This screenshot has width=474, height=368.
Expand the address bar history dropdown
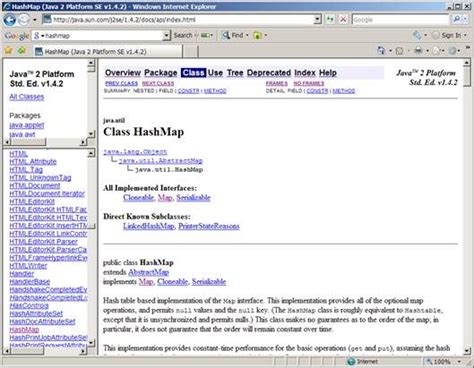(x=318, y=20)
